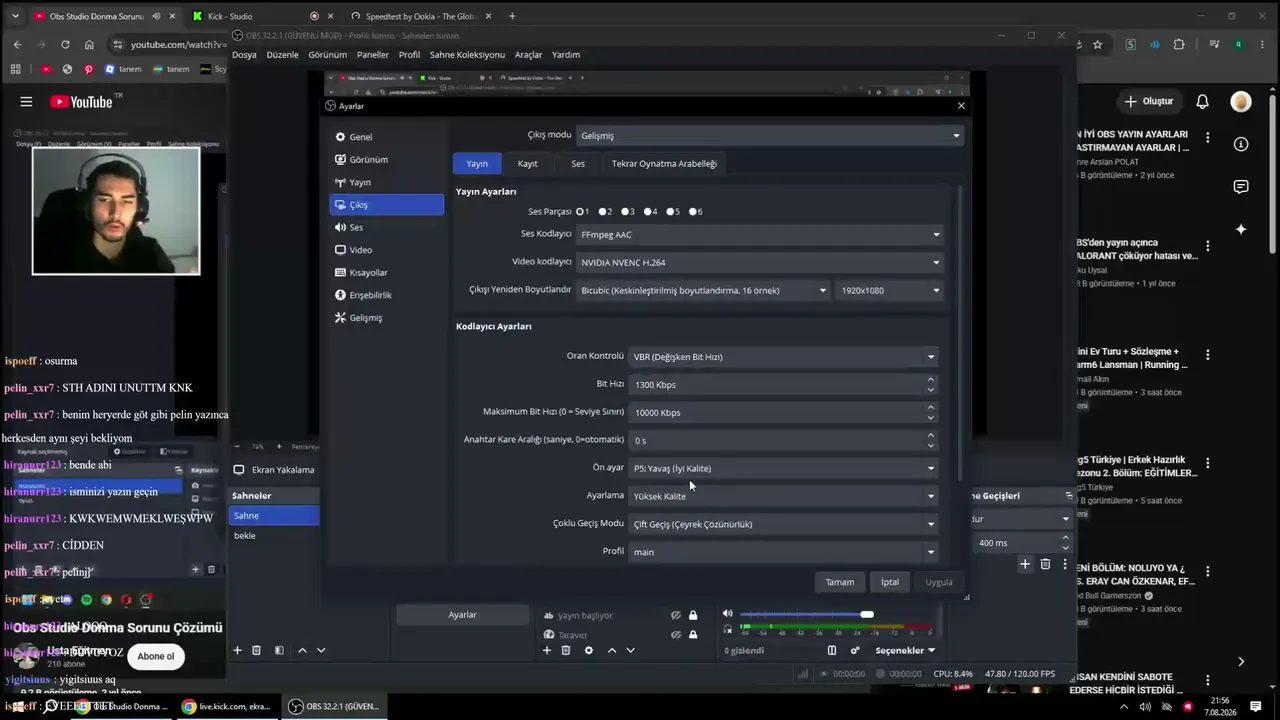The image size is (1280, 720).
Task: Select audio track 5 radio button
Action: pos(671,212)
